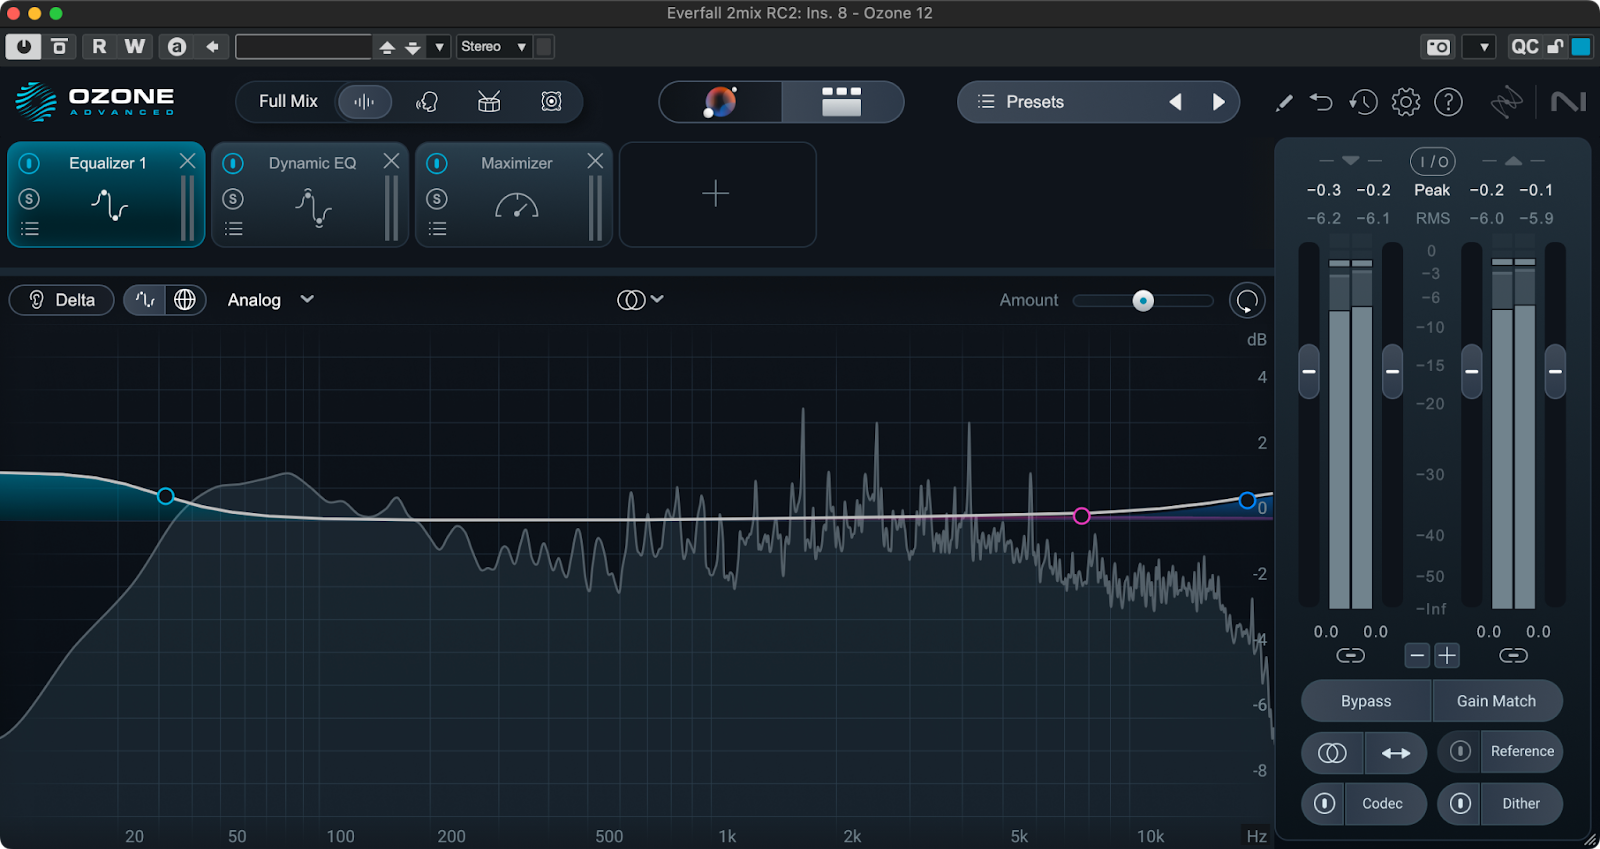Select the drums focus icon
The image size is (1600, 849).
[489, 102]
